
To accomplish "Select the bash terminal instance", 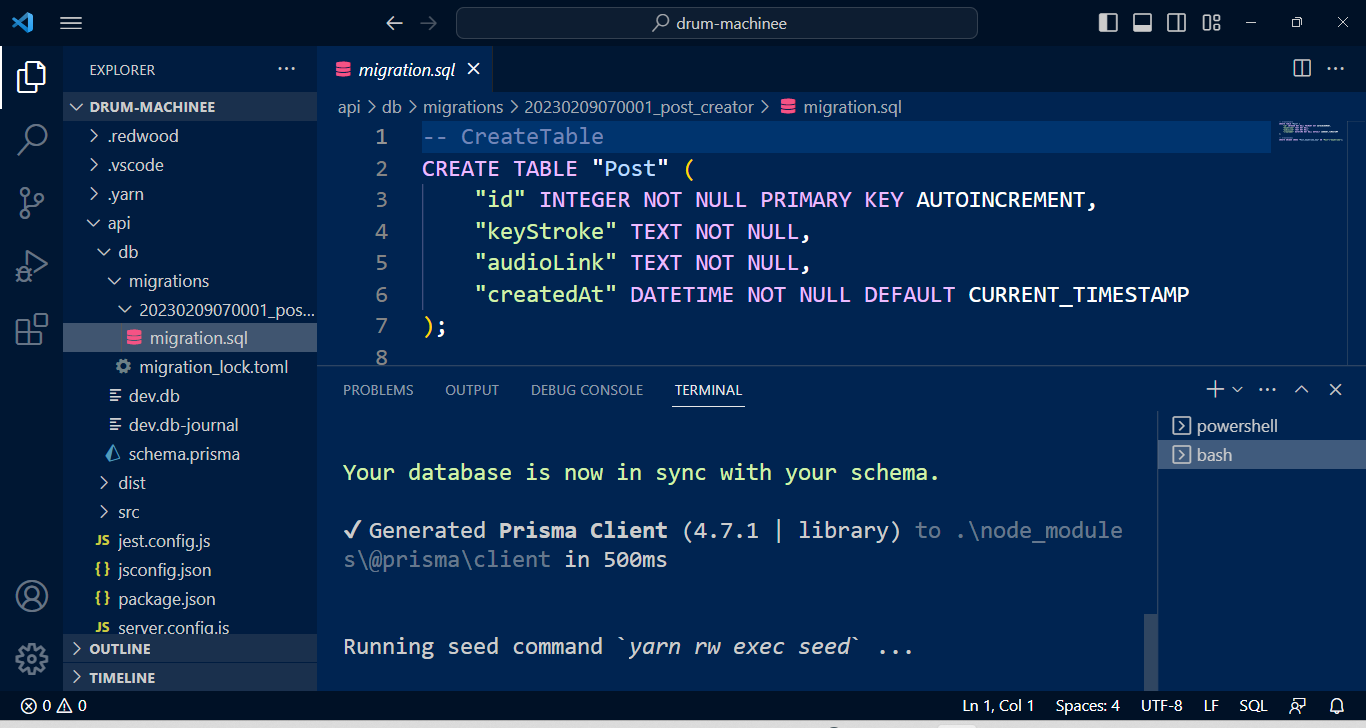I will [1262, 455].
